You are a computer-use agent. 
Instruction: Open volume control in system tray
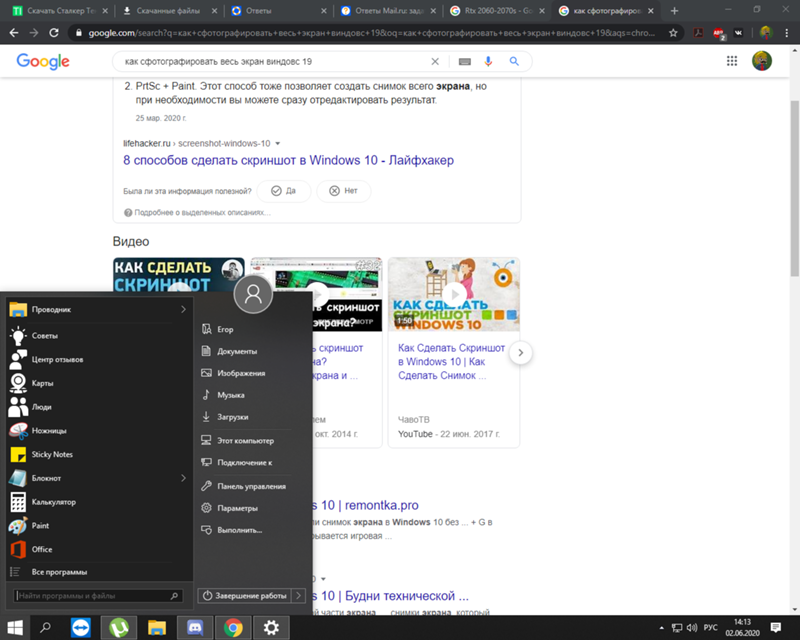(x=692, y=628)
